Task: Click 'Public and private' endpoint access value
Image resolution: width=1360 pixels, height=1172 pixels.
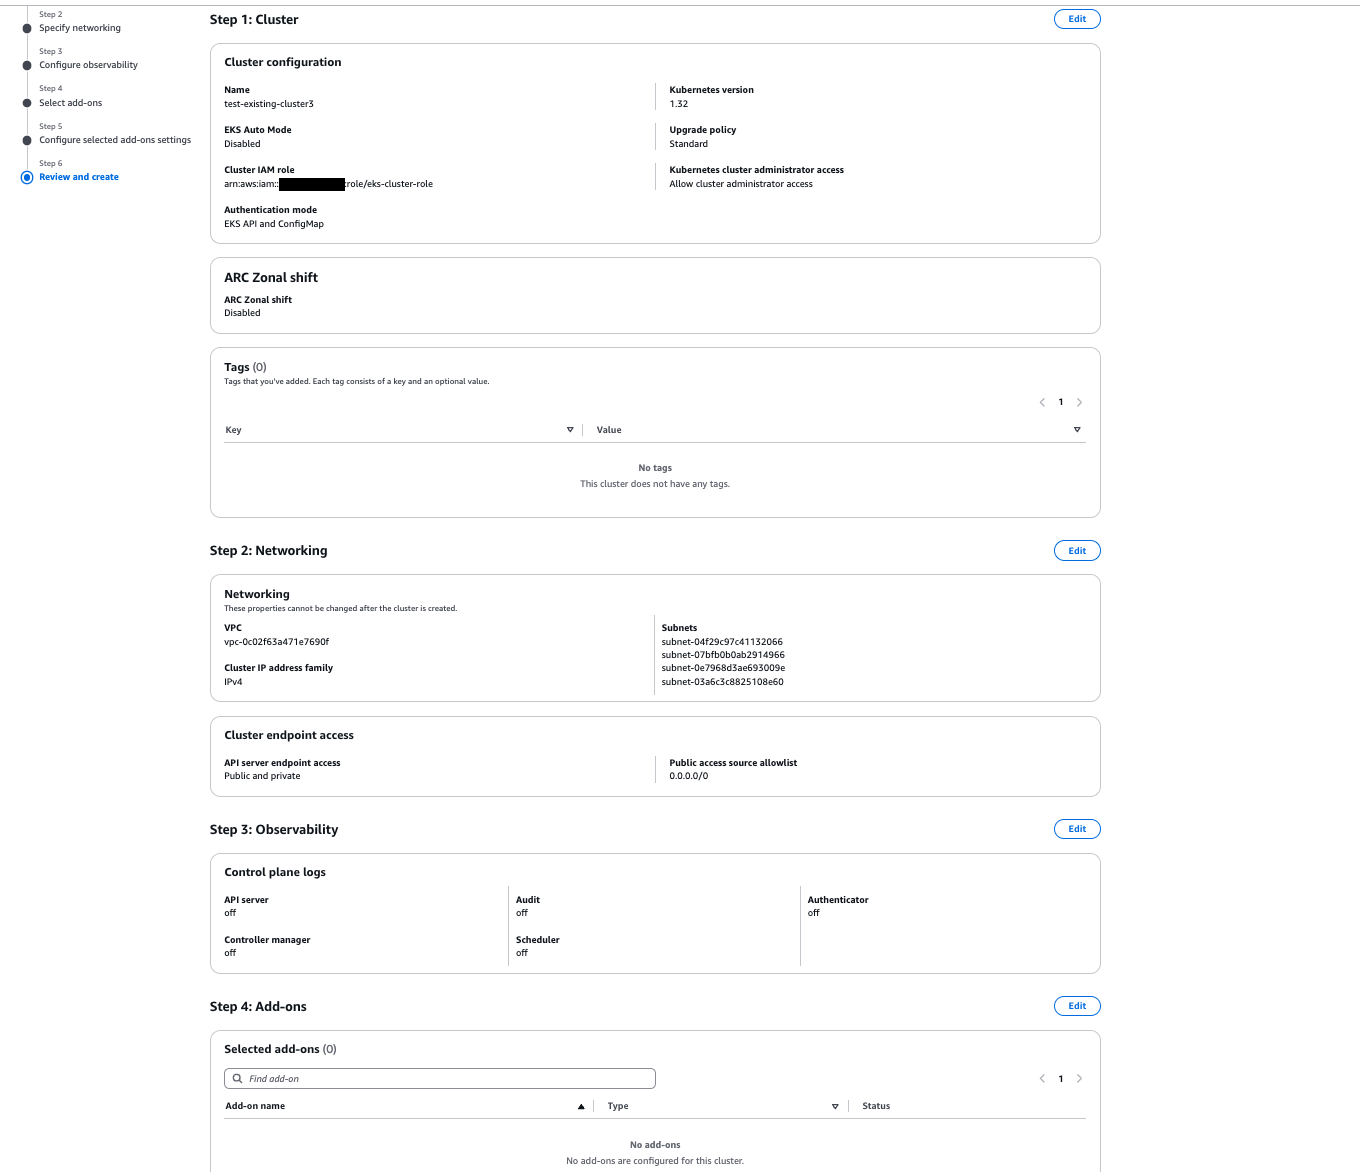Action: tap(262, 776)
